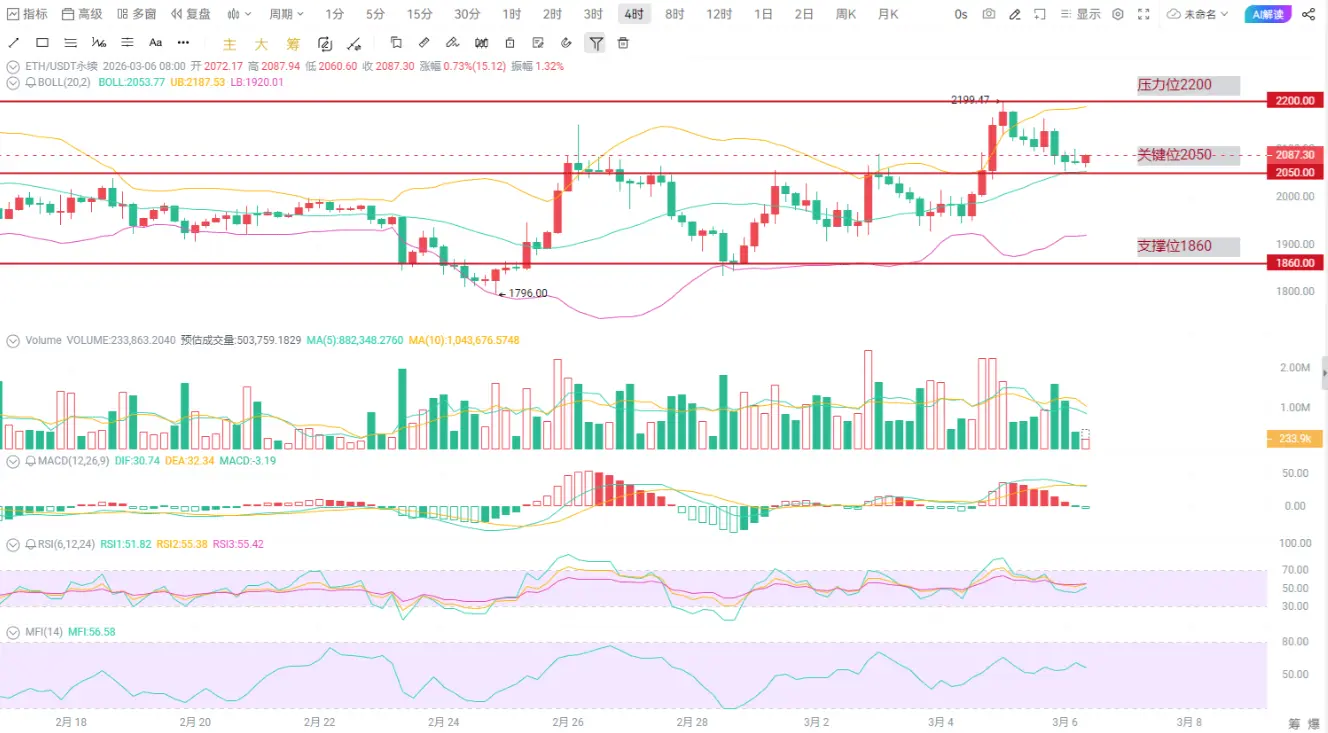Open the candlestick chart type dropdown

point(239,14)
